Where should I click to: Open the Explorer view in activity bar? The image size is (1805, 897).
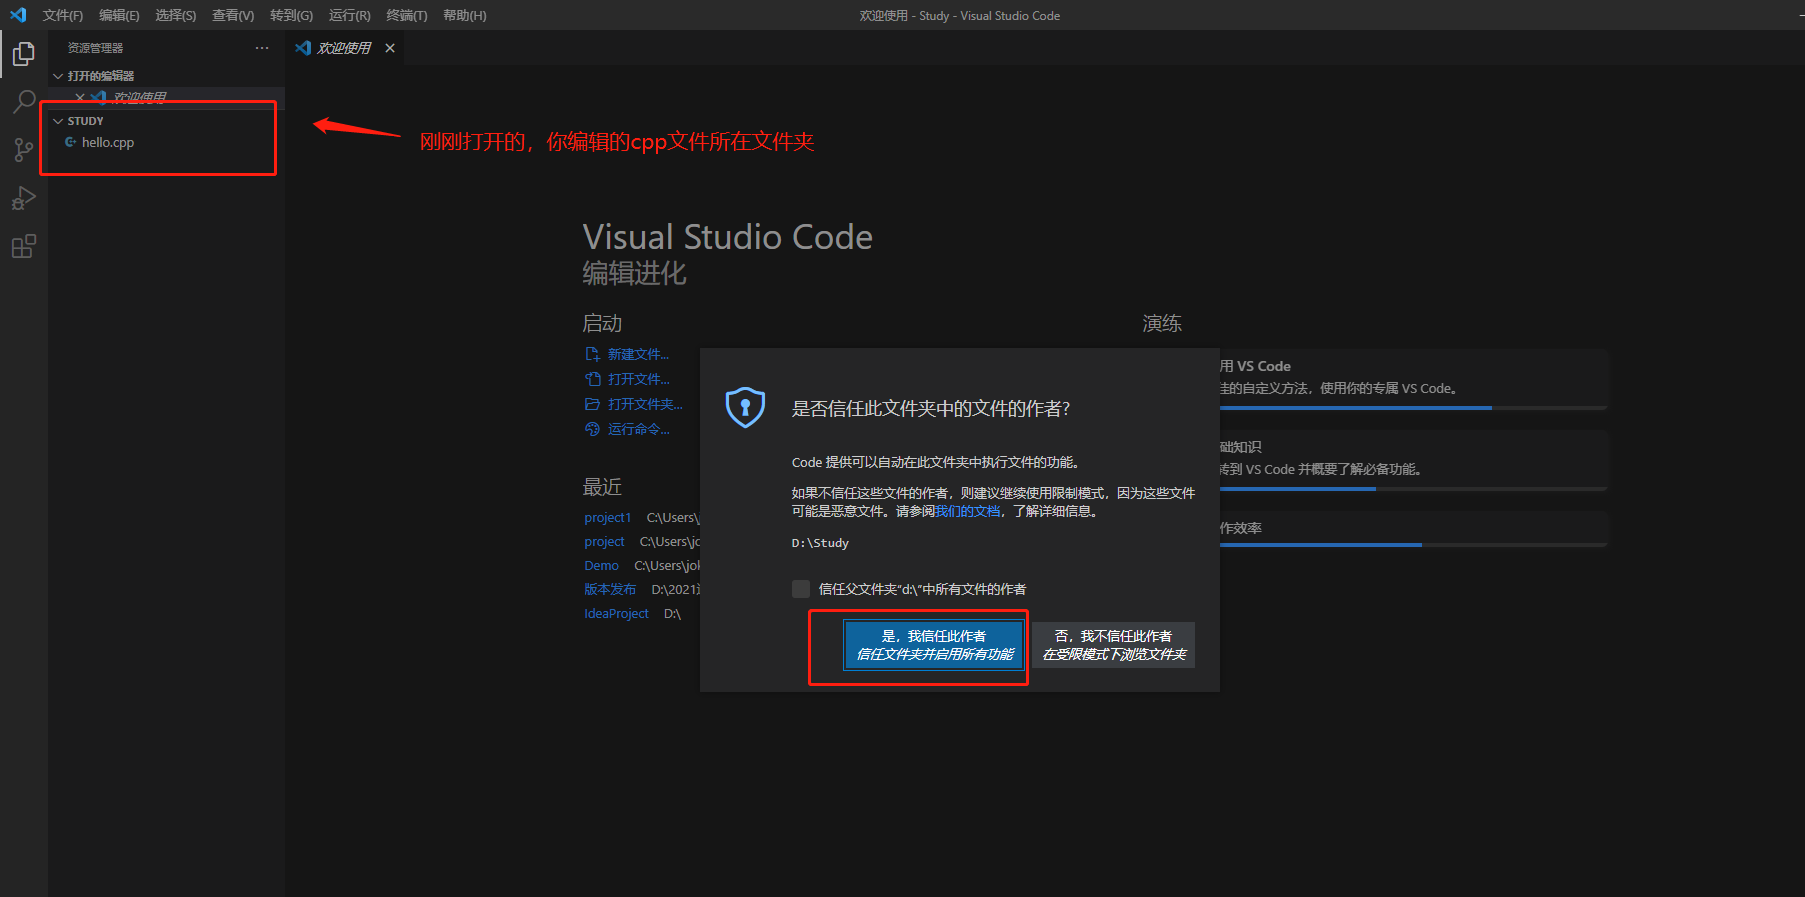tap(24, 54)
